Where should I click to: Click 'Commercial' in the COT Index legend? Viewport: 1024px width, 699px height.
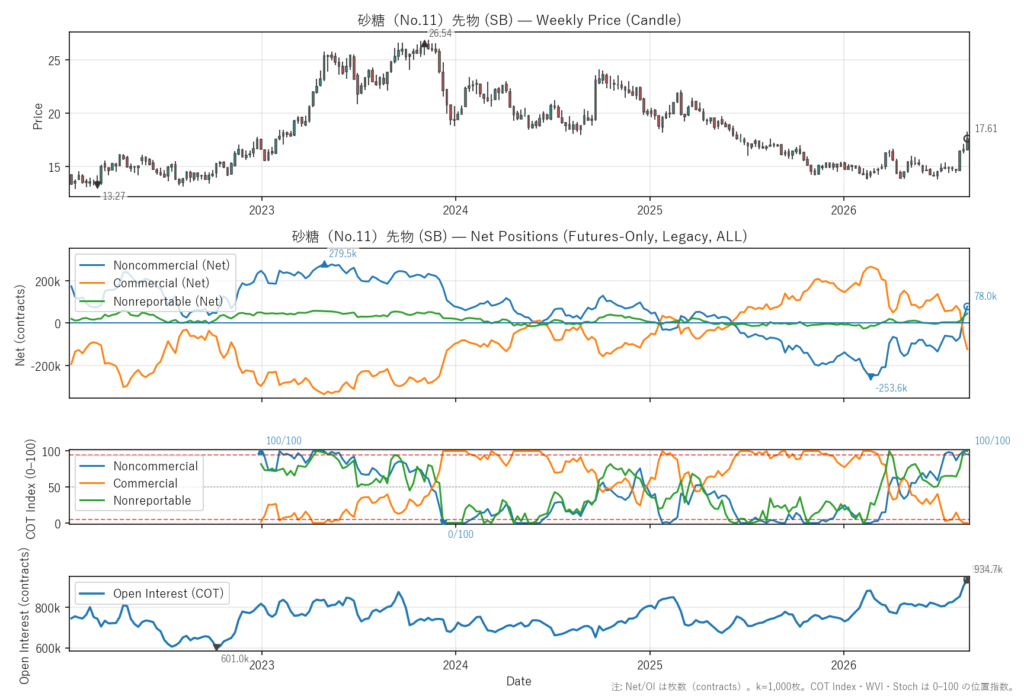(145, 483)
